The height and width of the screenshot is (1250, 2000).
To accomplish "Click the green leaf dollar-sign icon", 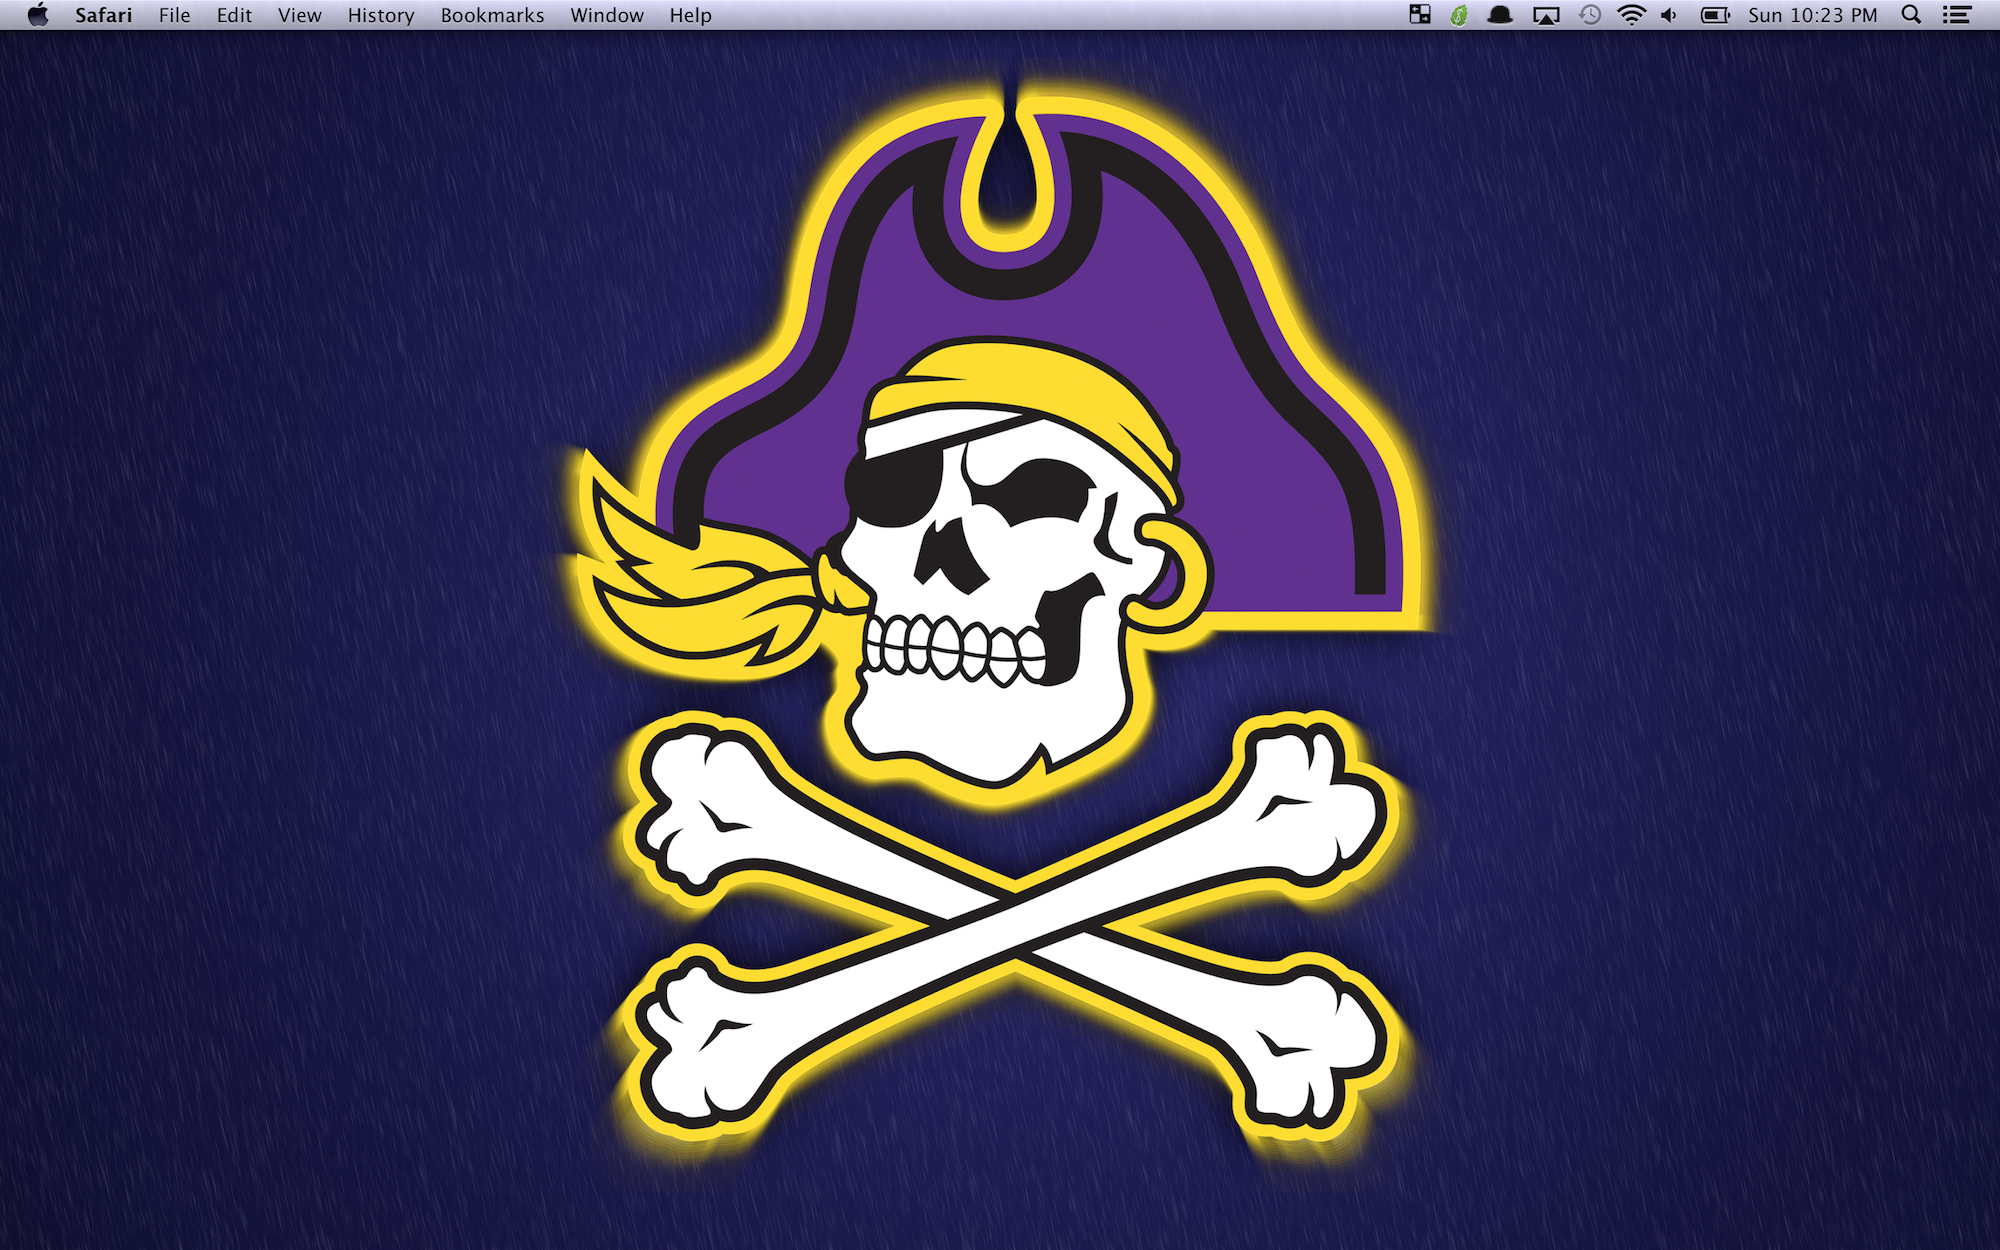I will point(1459,15).
